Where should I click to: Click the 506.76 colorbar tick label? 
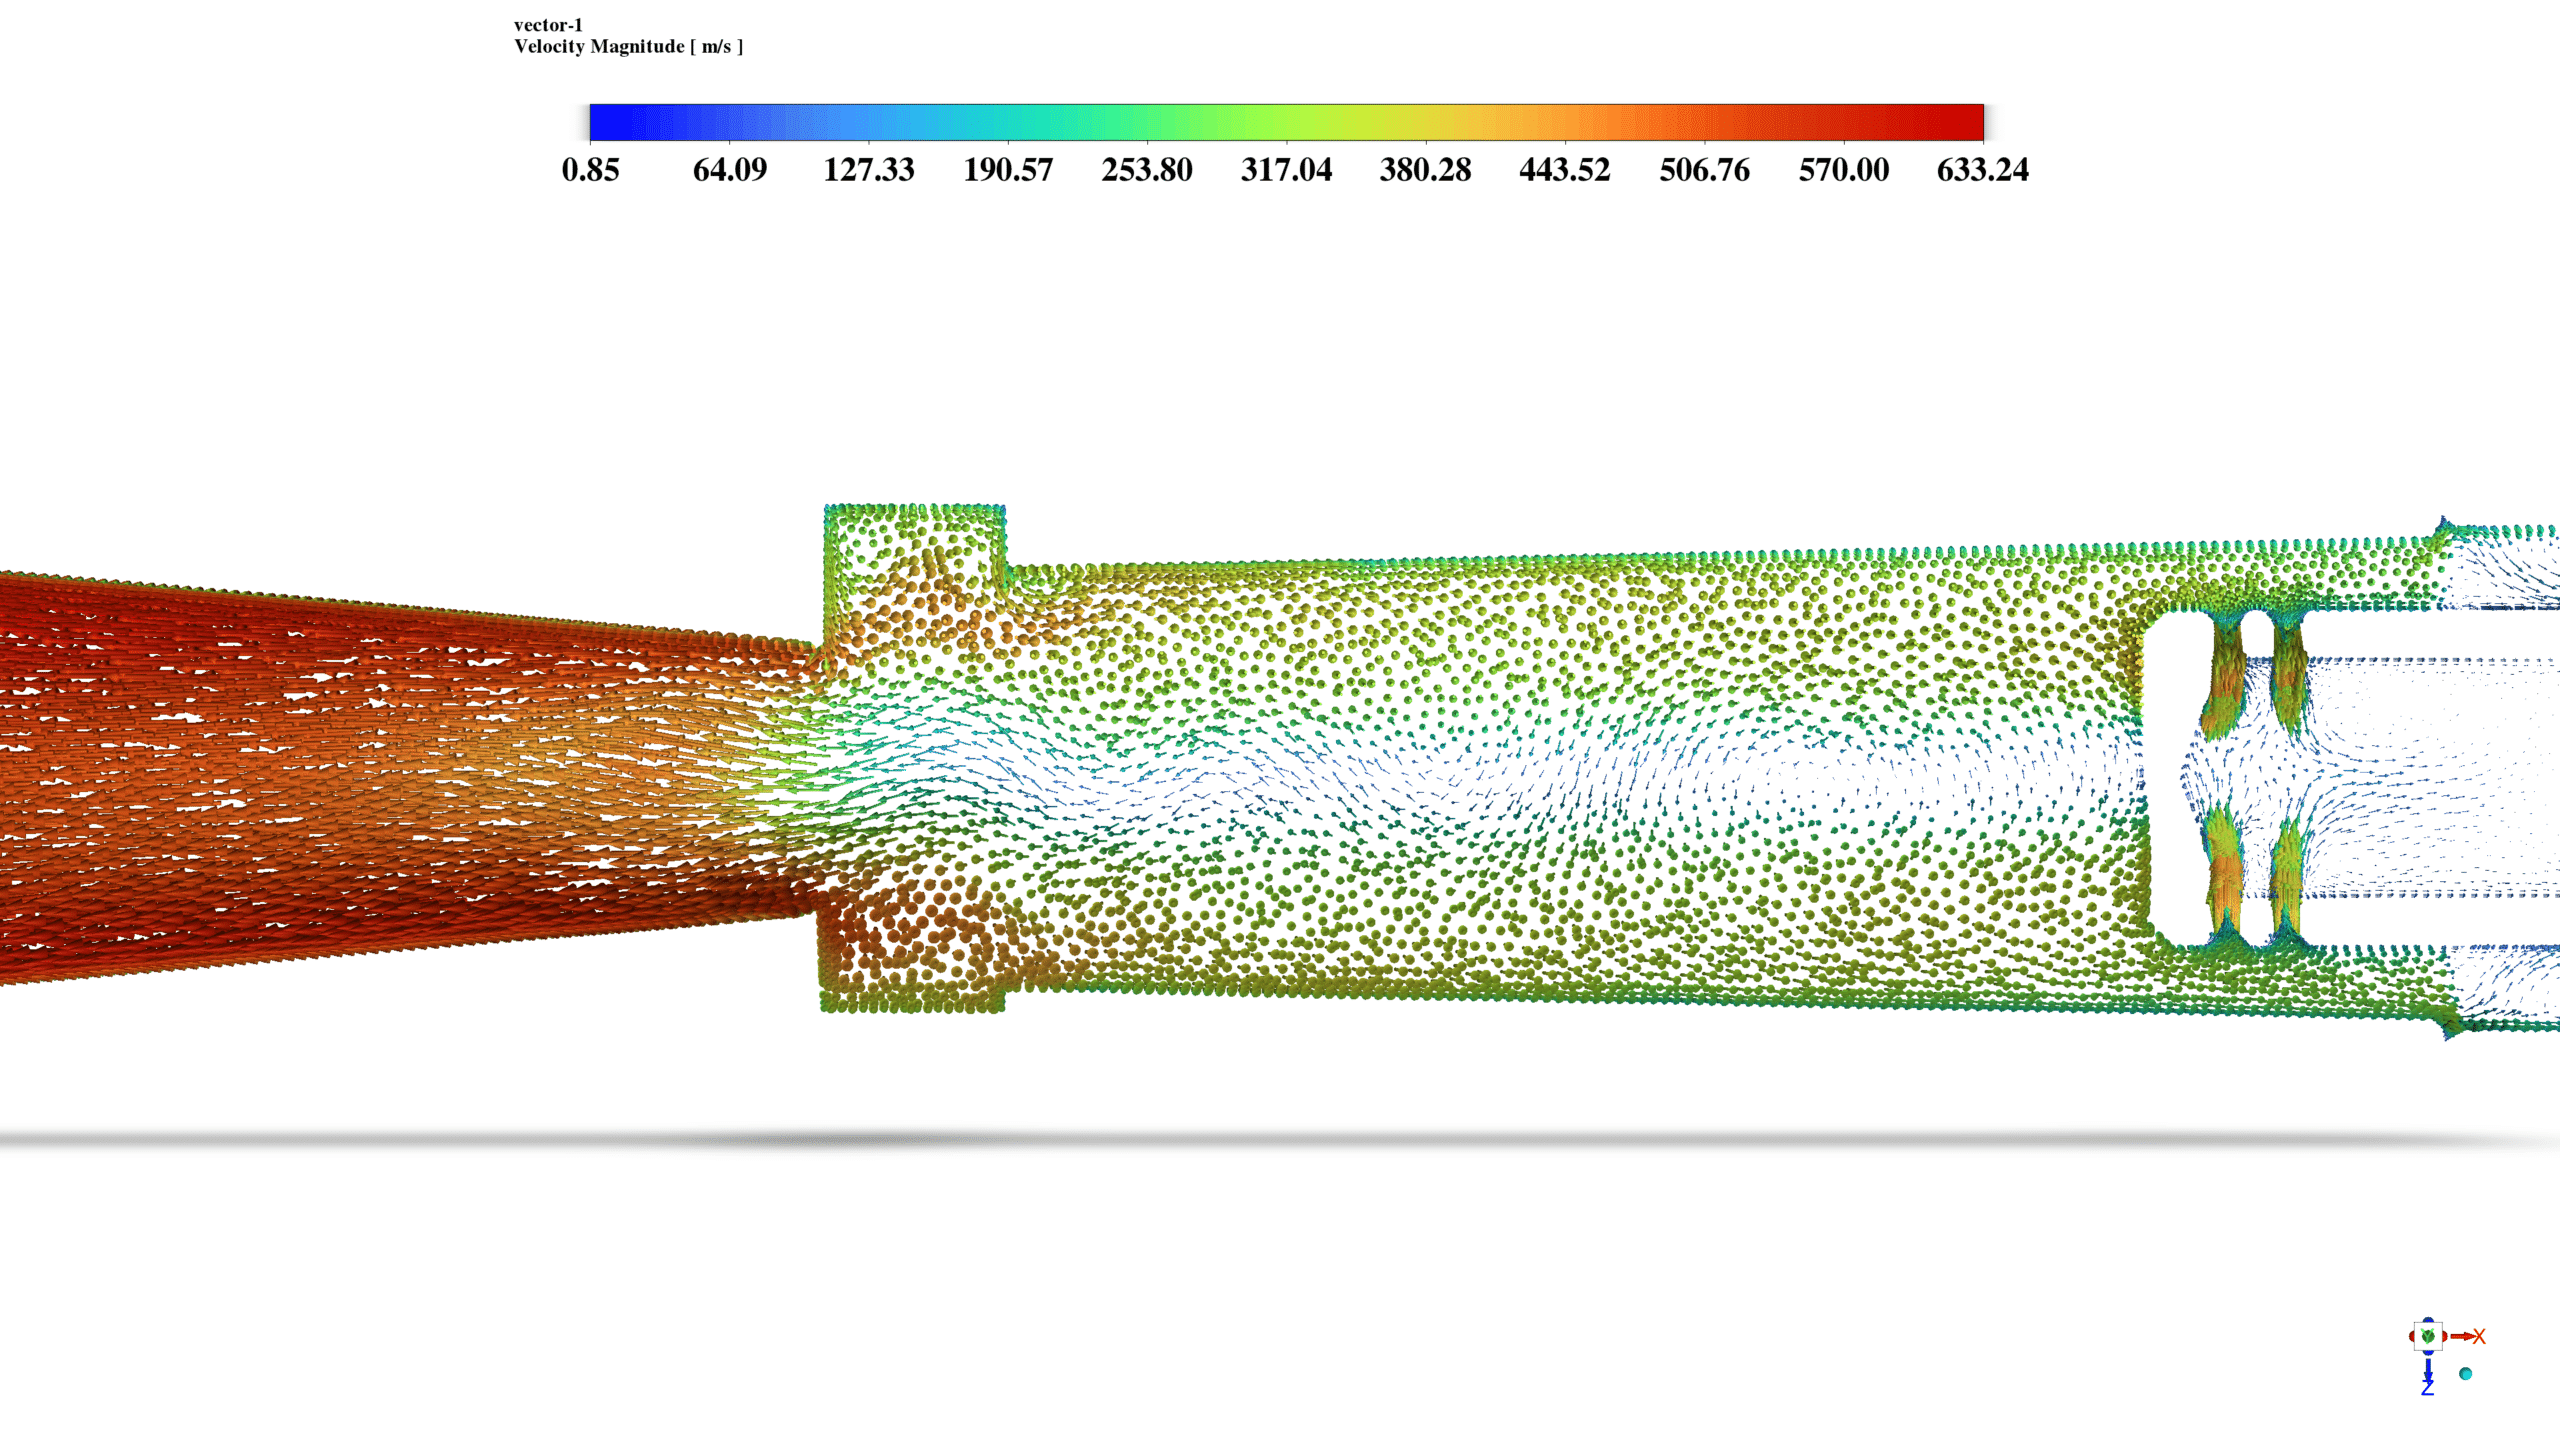(1704, 170)
